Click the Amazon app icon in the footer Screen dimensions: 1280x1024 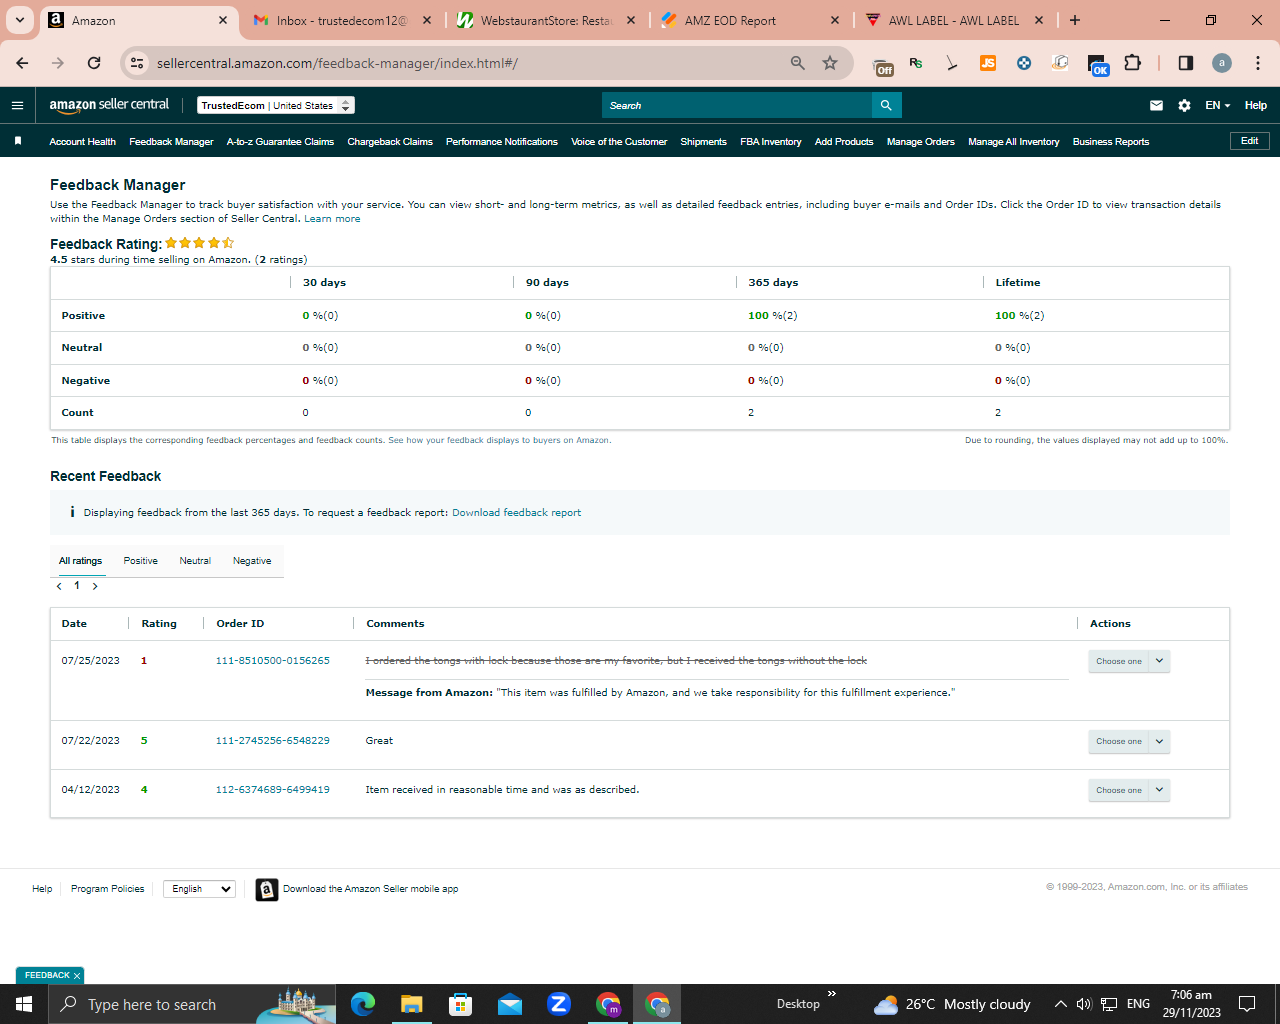267,889
